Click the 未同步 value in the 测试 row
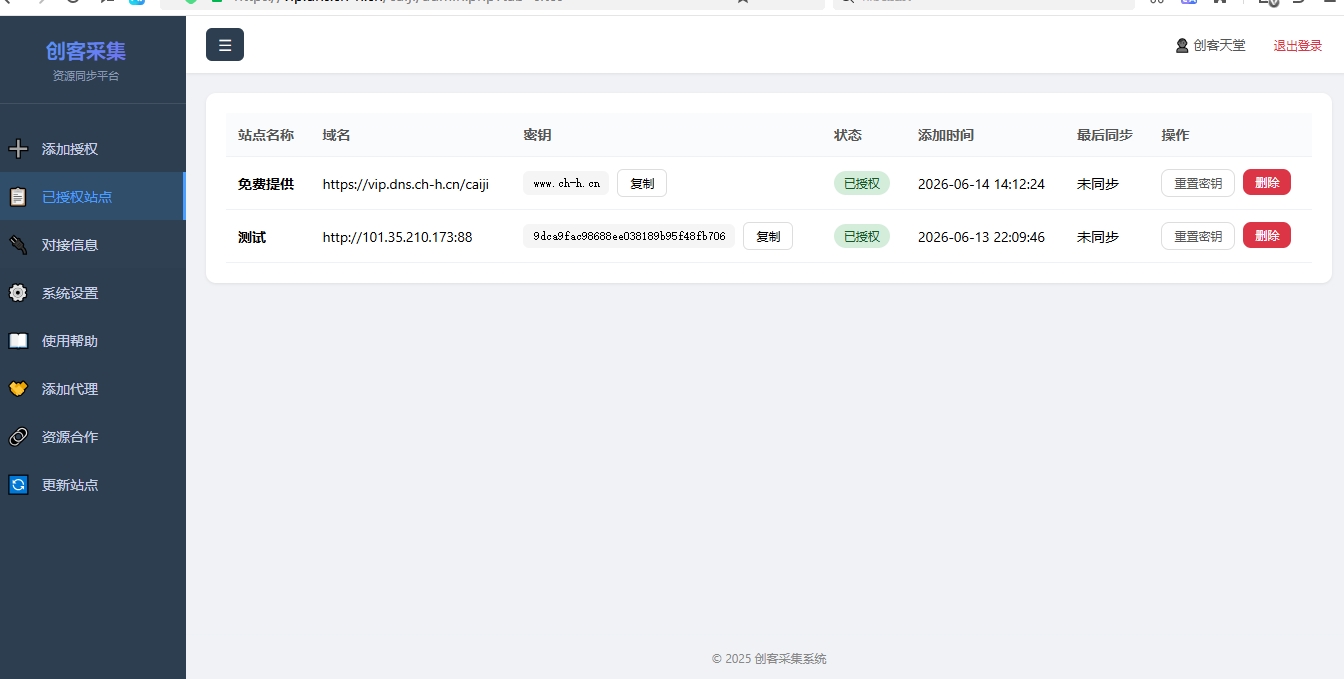This screenshot has width=1344, height=679. click(x=1098, y=237)
